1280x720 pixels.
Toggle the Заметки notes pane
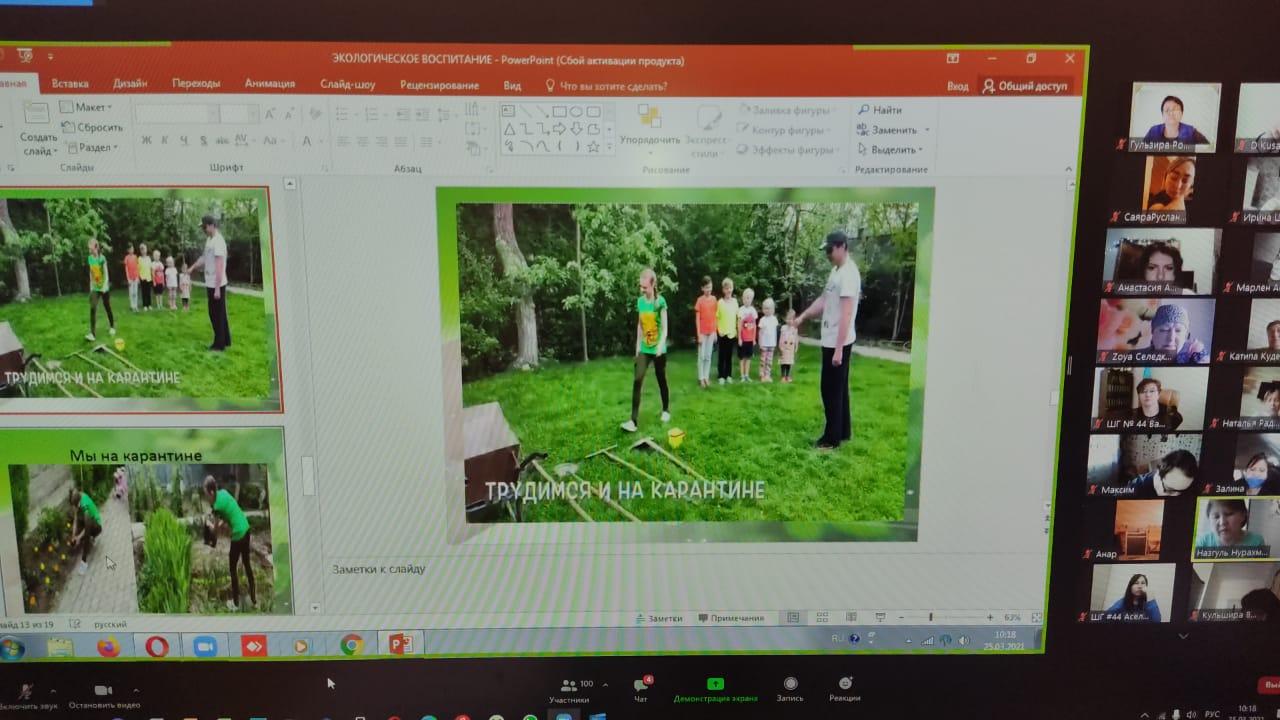coord(659,618)
